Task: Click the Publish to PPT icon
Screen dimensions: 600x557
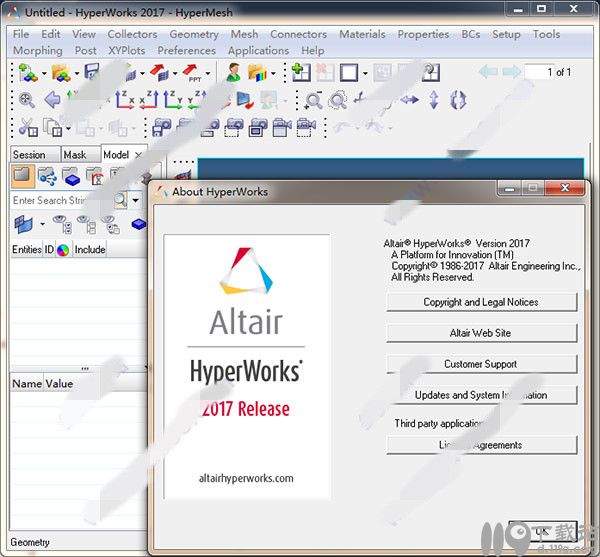Action: pos(192,72)
